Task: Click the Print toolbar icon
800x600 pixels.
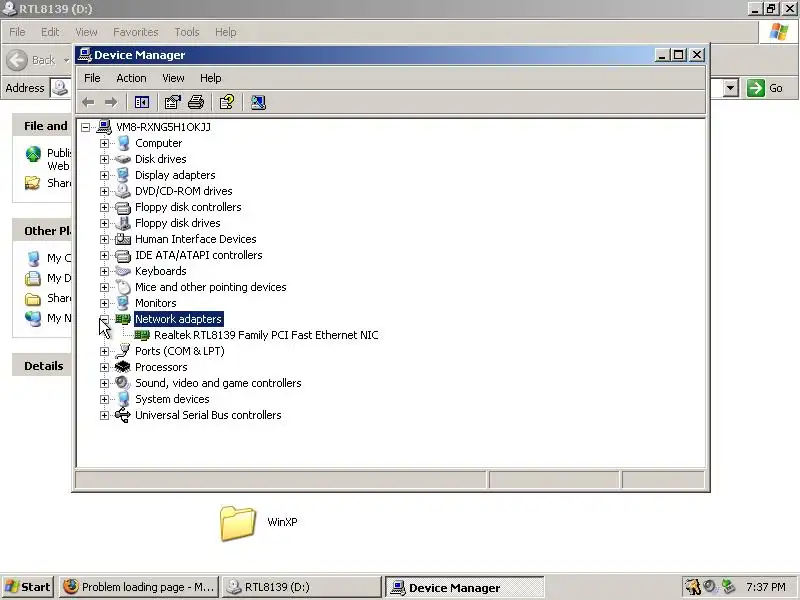Action: coord(196,103)
